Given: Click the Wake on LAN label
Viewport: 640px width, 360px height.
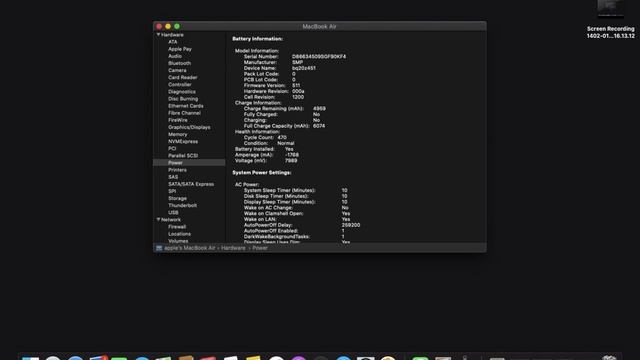Looking at the screenshot, I should [260, 220].
